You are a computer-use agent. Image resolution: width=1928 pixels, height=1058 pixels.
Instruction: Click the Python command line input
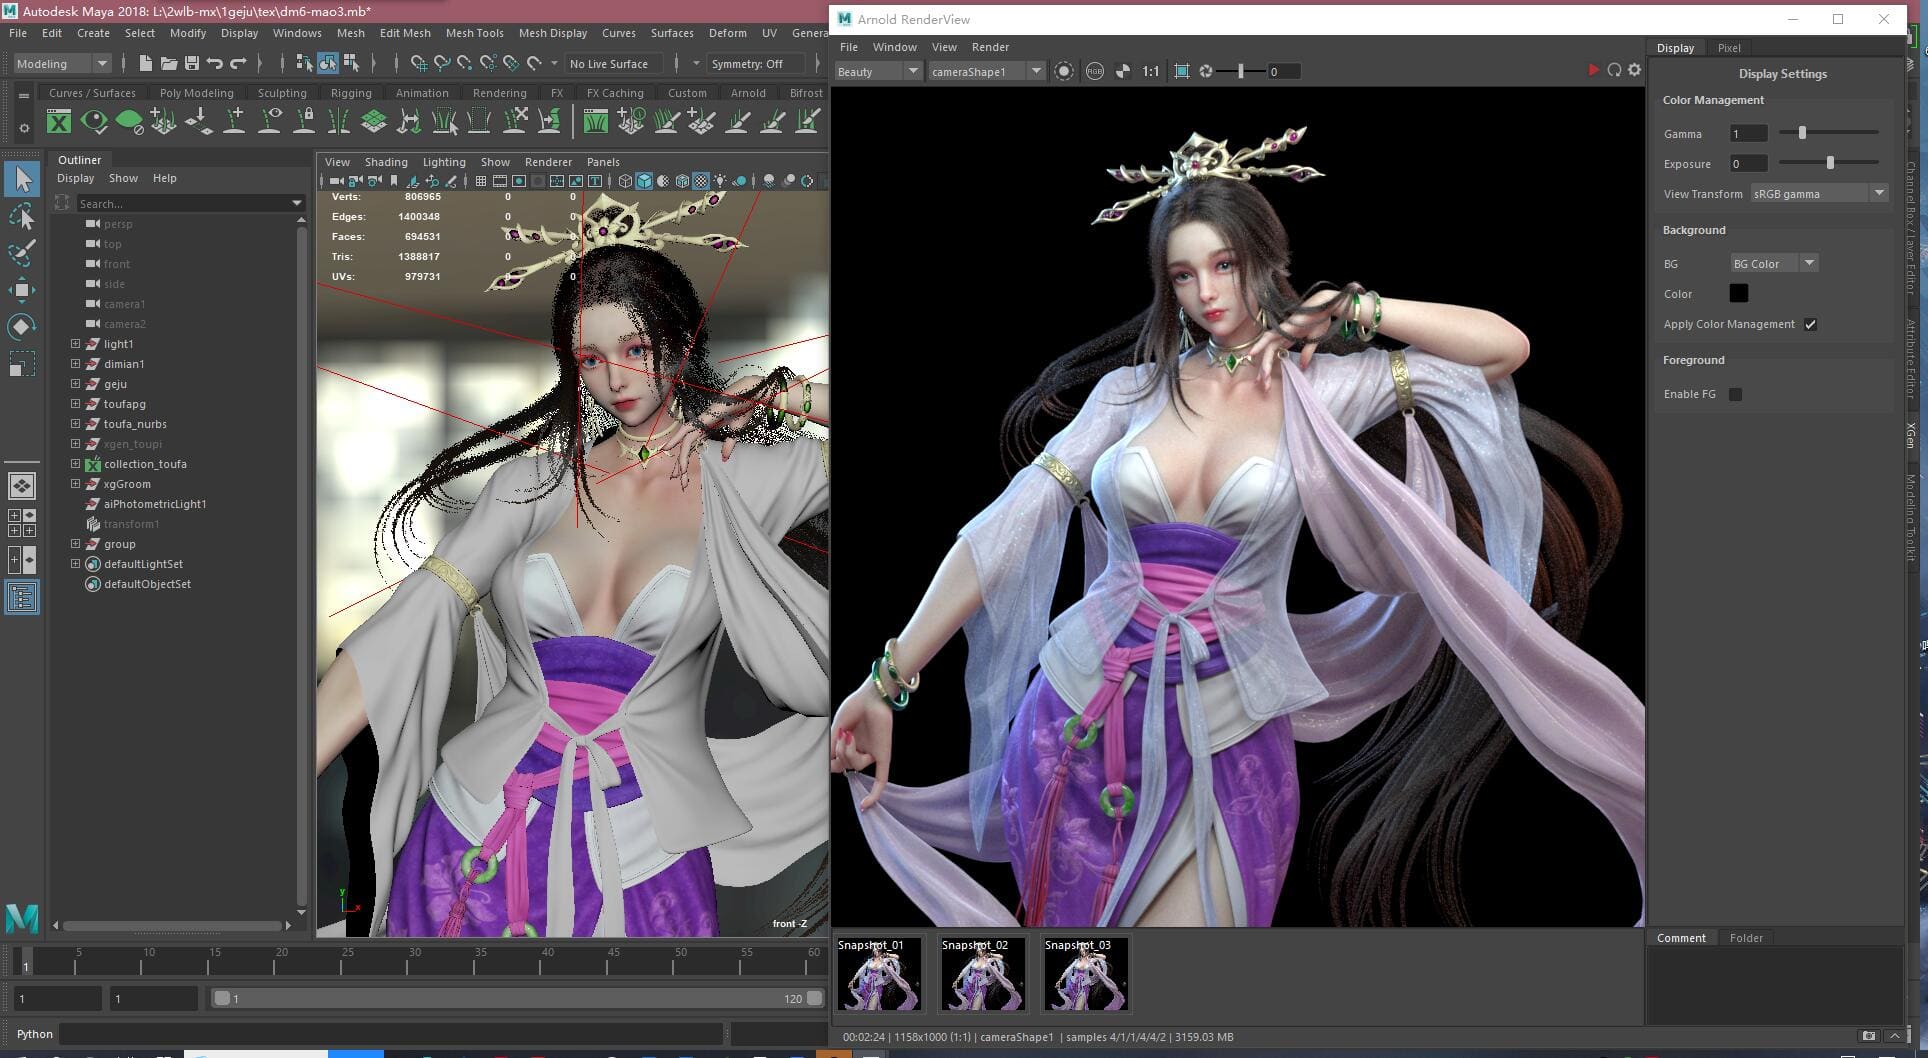pyautogui.click(x=392, y=1034)
